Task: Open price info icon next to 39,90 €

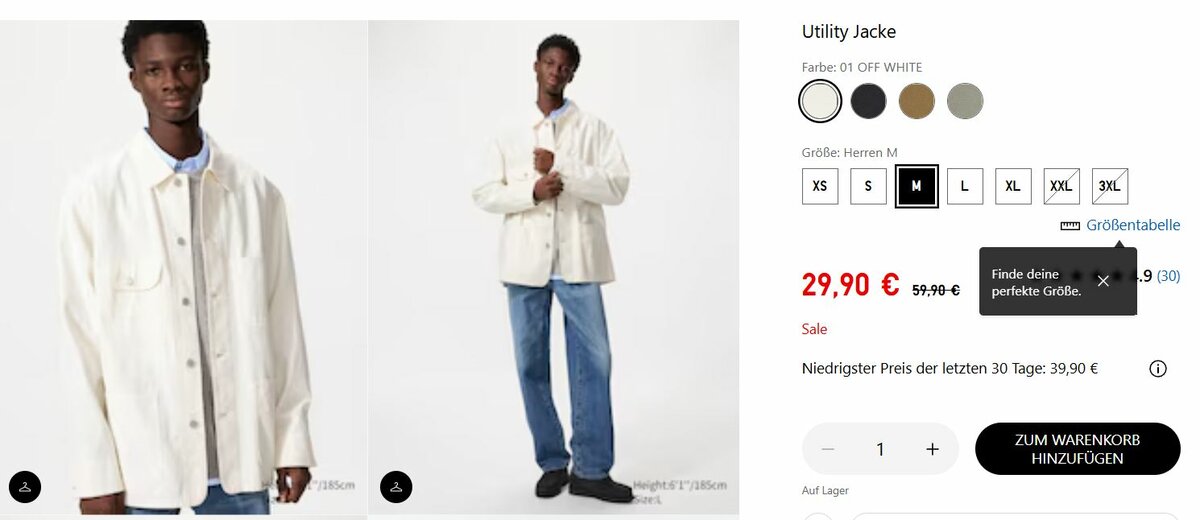Action: [1158, 369]
